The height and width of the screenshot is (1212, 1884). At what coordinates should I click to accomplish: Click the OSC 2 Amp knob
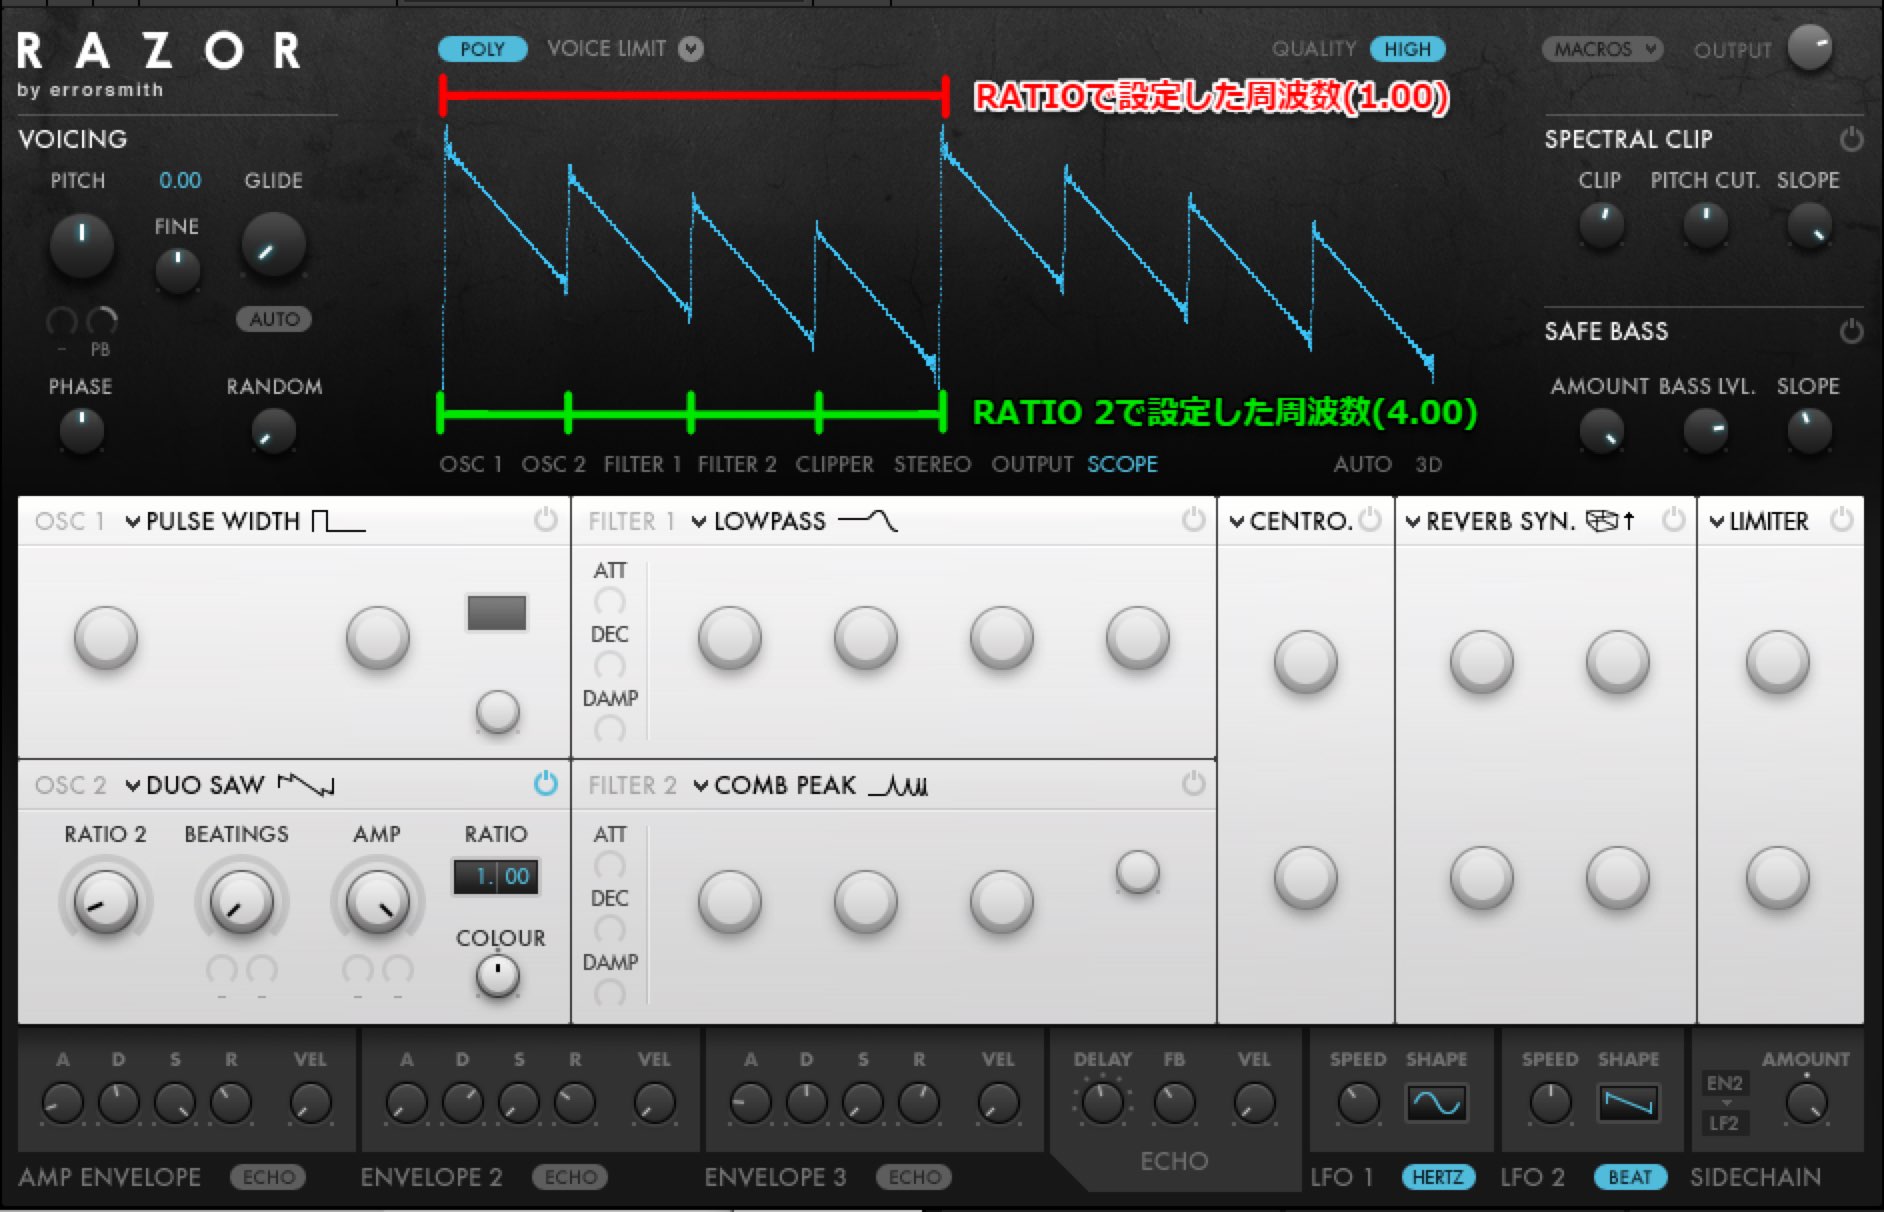point(377,900)
